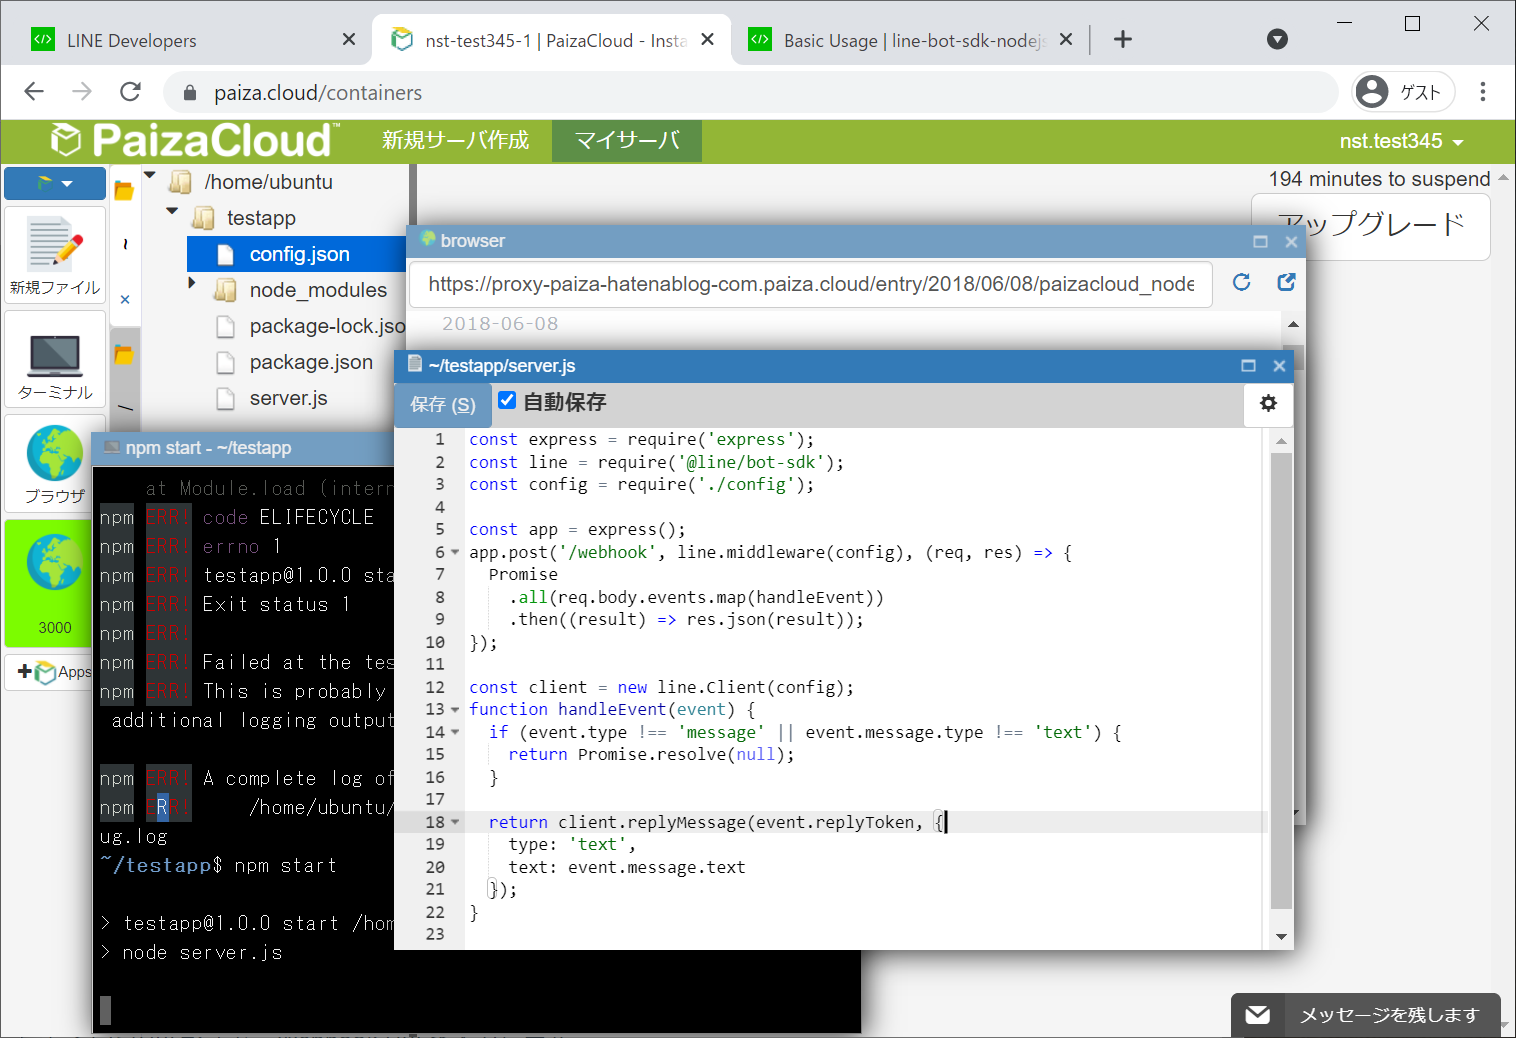Switch to the LINE Developers tab
The height and width of the screenshot is (1038, 1516).
coord(190,40)
